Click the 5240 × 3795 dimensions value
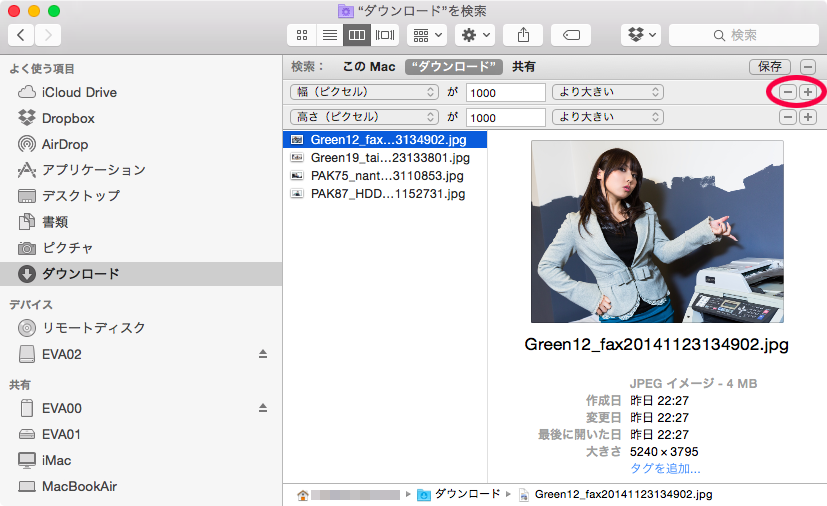Image resolution: width=827 pixels, height=506 pixels. pyautogui.click(x=664, y=452)
